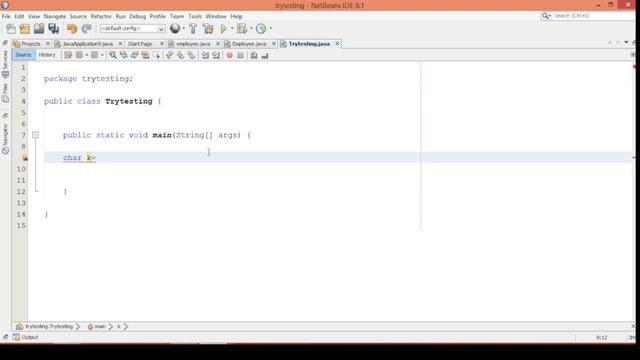Click Find Next Occurrence icon
This screenshot has width=640, height=360.
pos(134,55)
